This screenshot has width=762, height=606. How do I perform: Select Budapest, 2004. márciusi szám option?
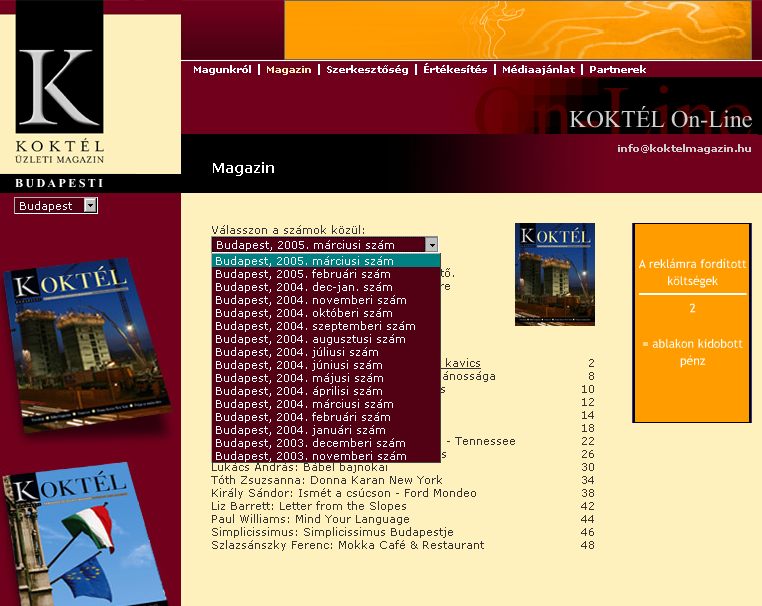pos(326,404)
